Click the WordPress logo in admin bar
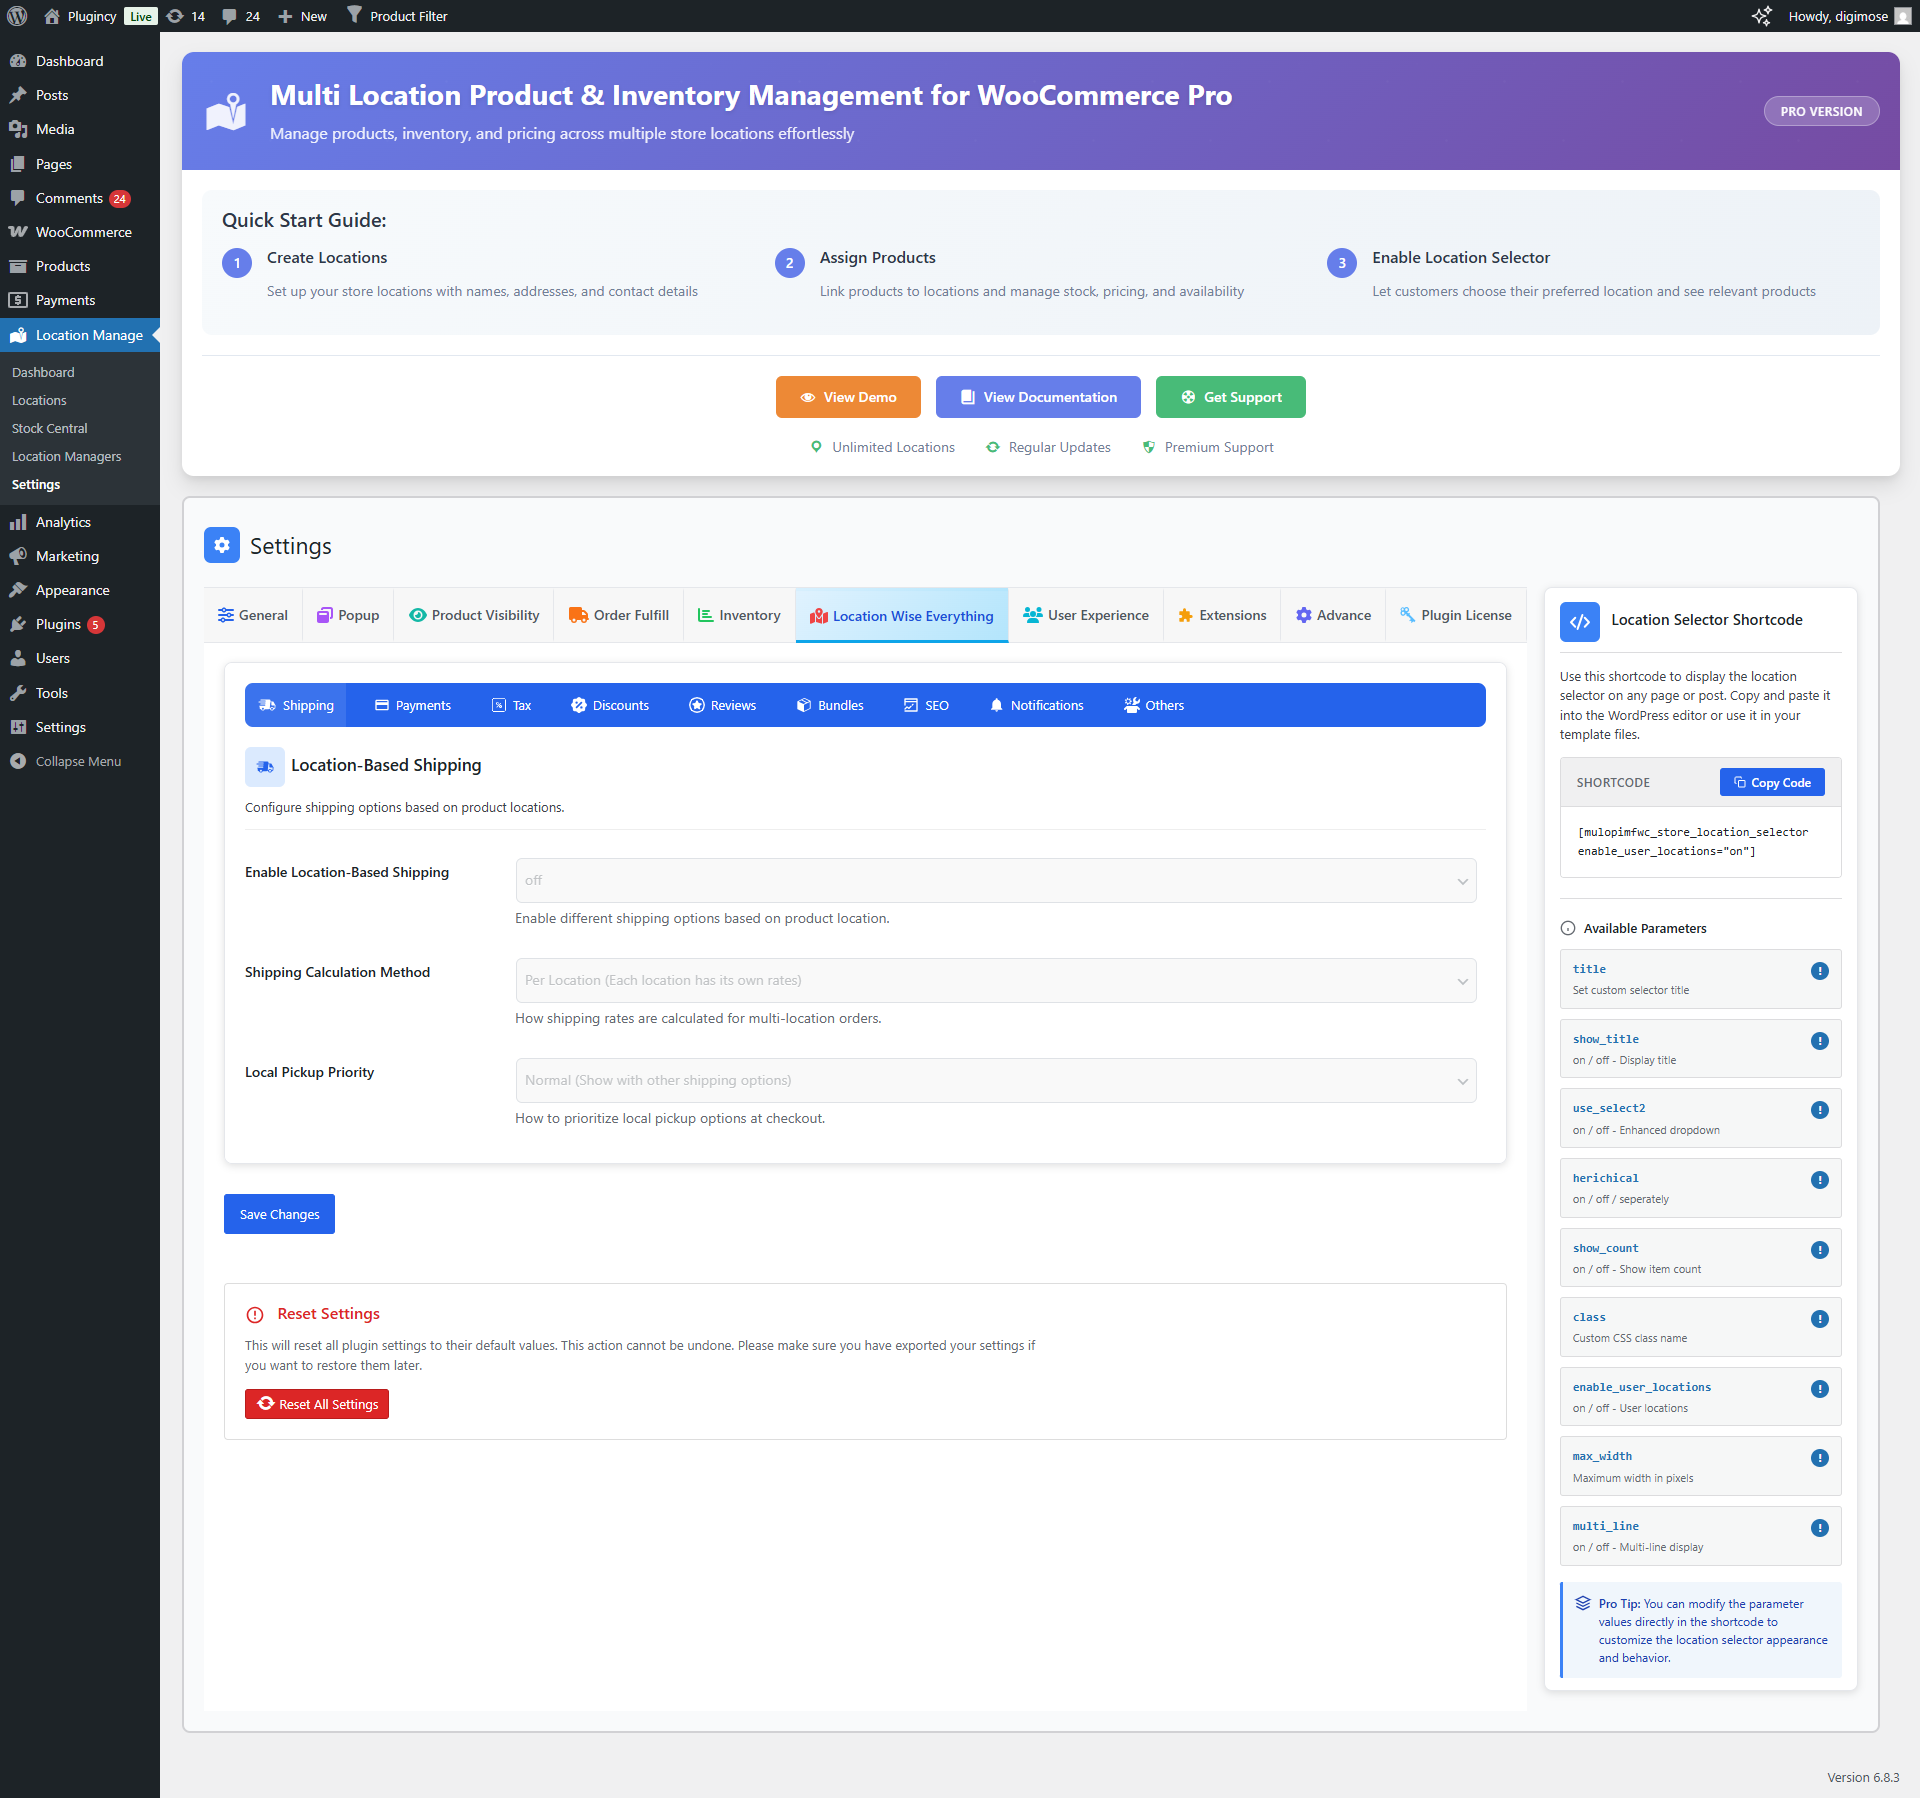 click(17, 16)
